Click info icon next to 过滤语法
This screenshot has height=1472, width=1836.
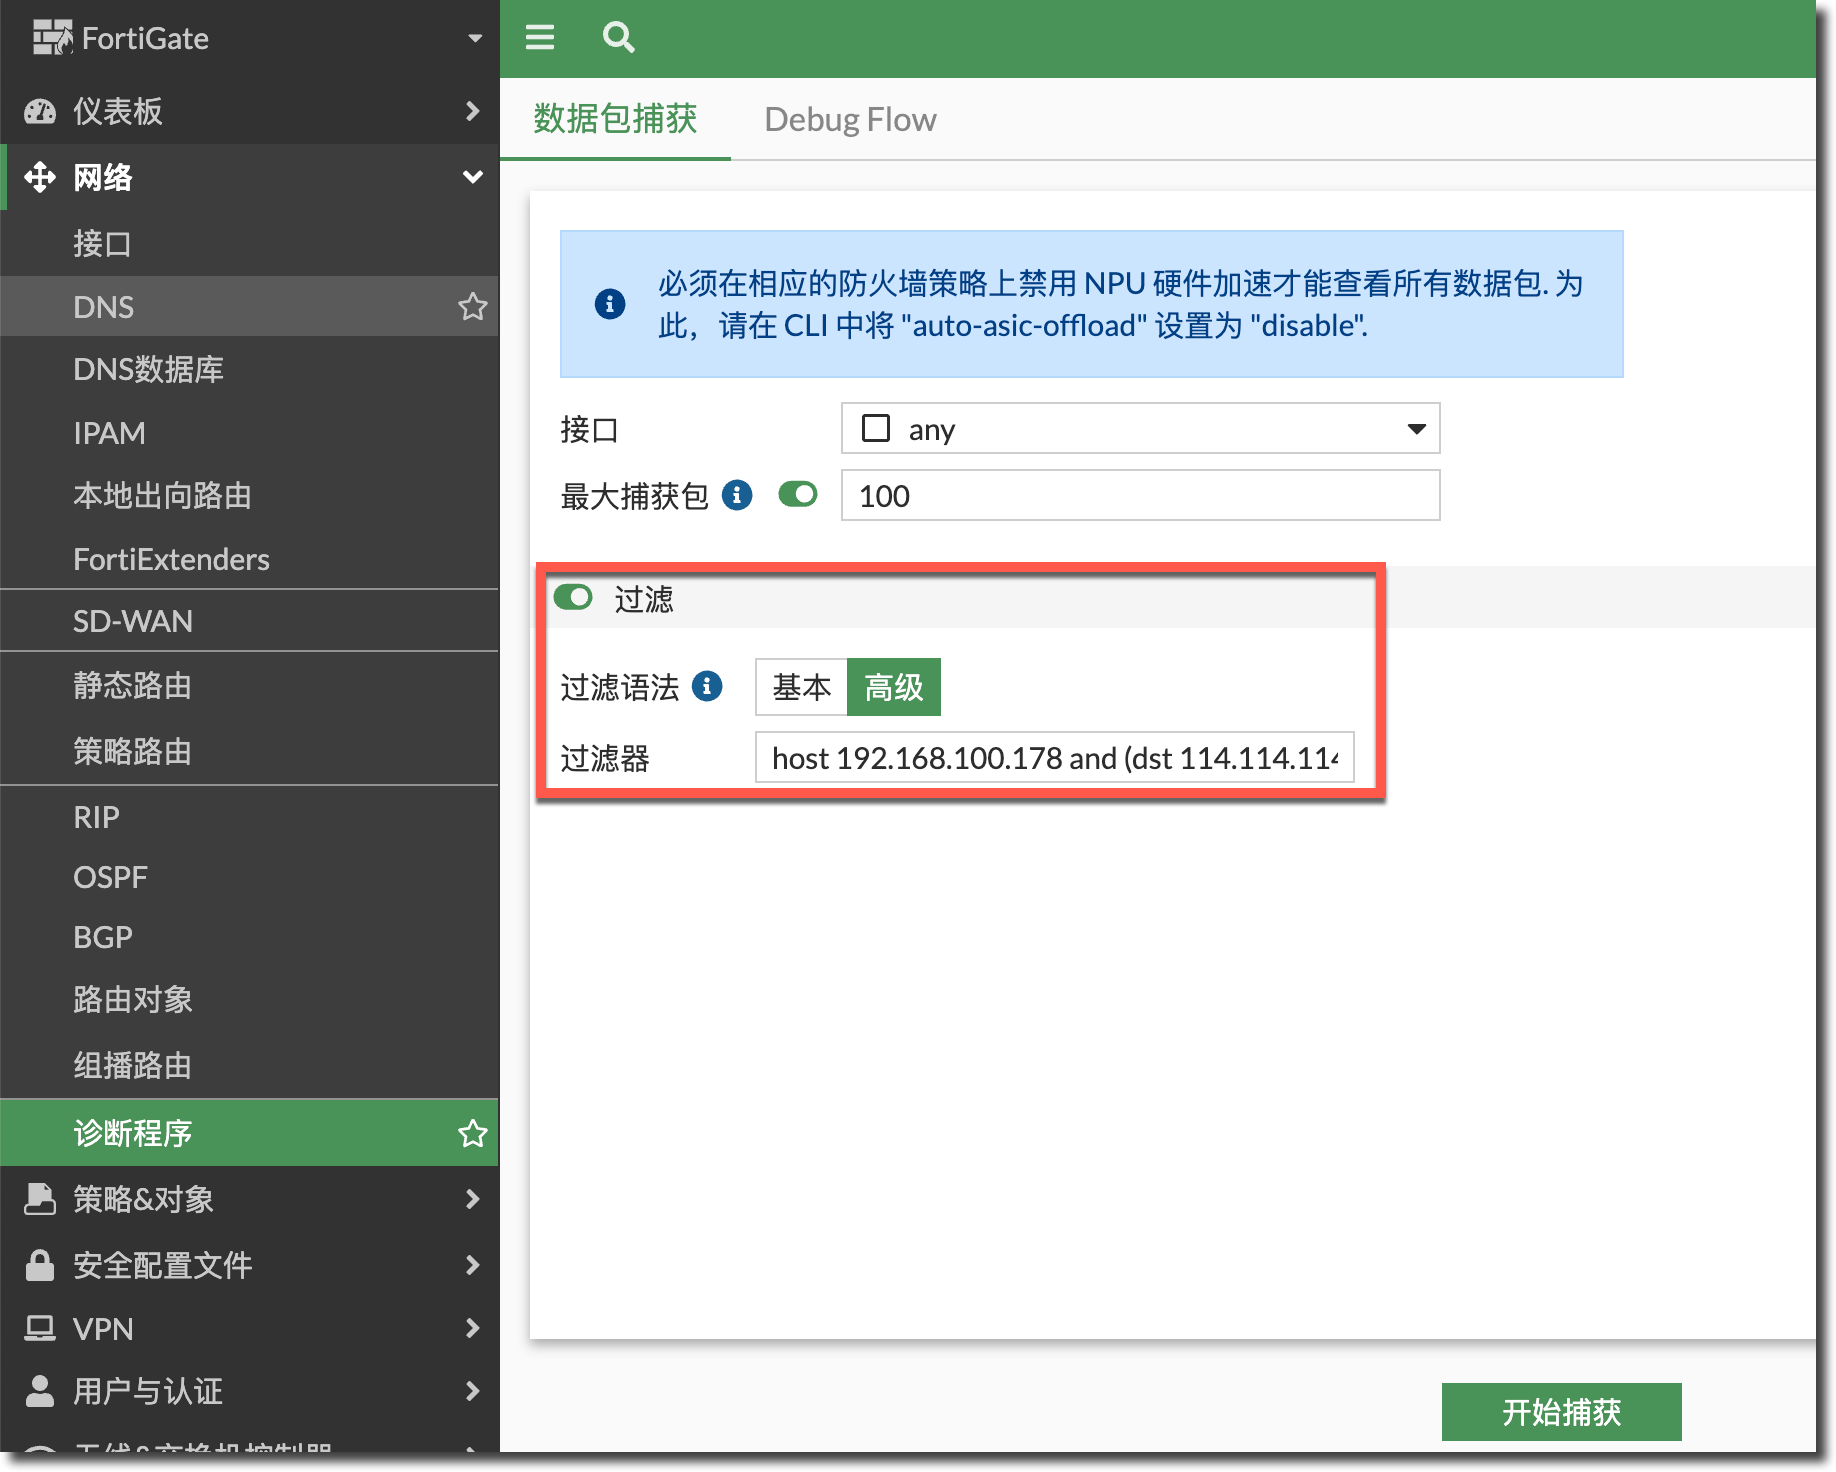707,687
